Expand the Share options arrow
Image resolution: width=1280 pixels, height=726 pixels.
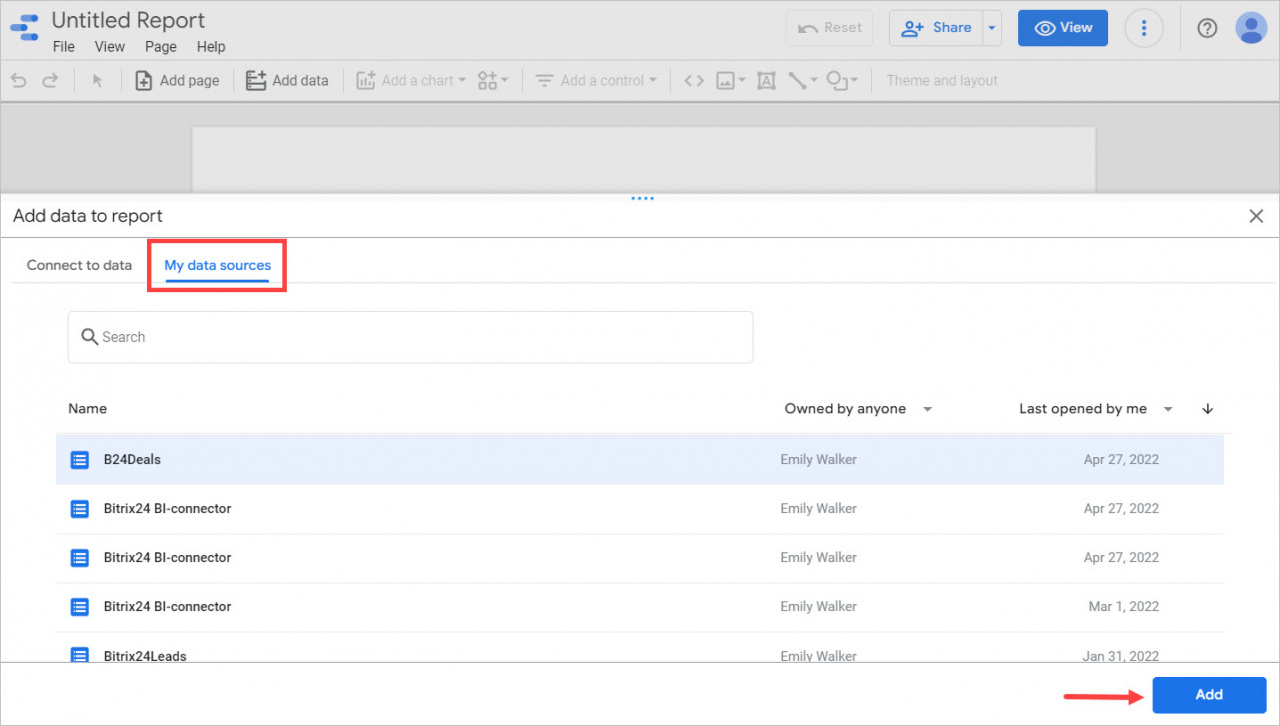(x=992, y=28)
